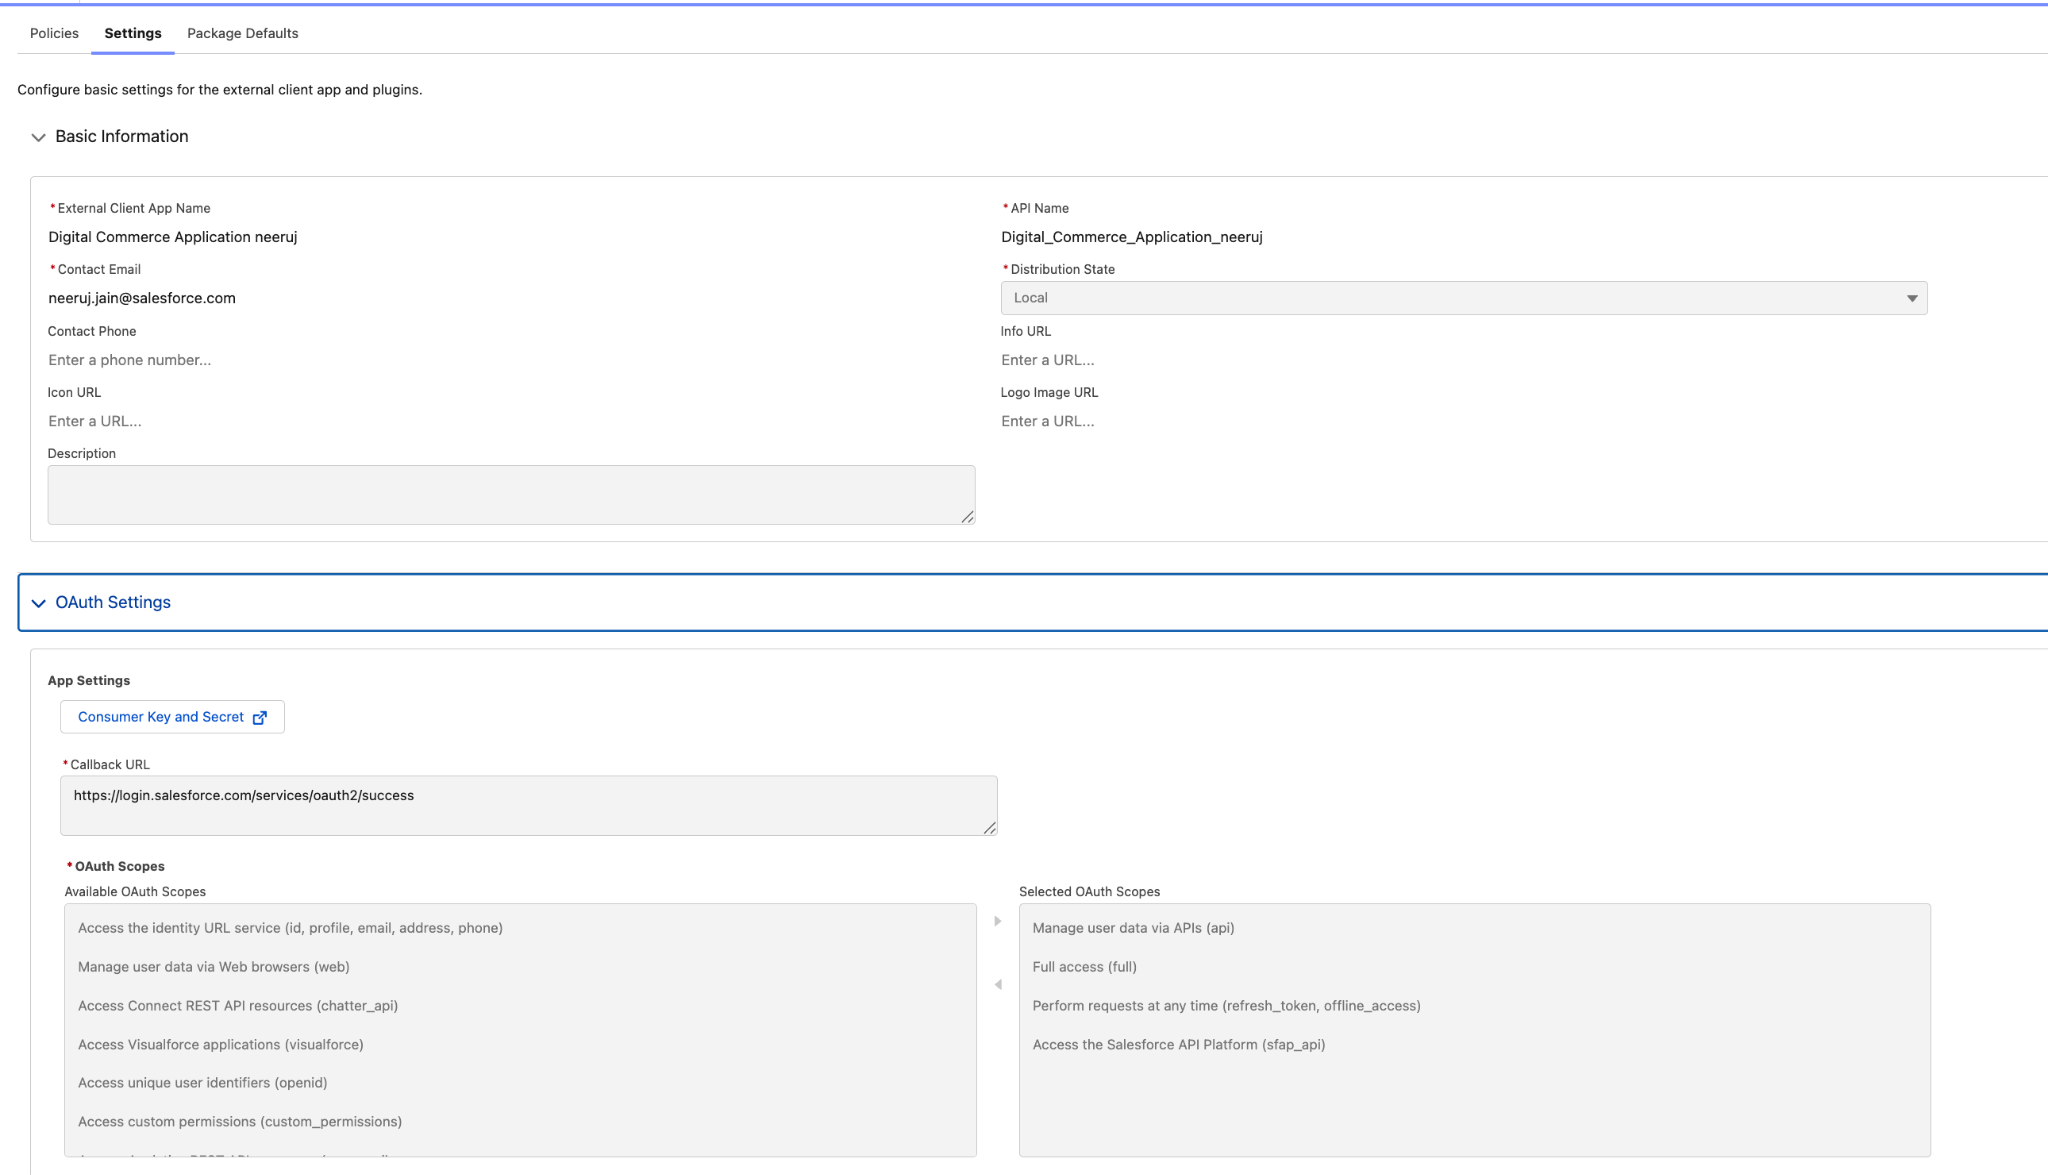The height and width of the screenshot is (1175, 2048).
Task: Click the Callback URL resize handle
Action: coord(989,828)
